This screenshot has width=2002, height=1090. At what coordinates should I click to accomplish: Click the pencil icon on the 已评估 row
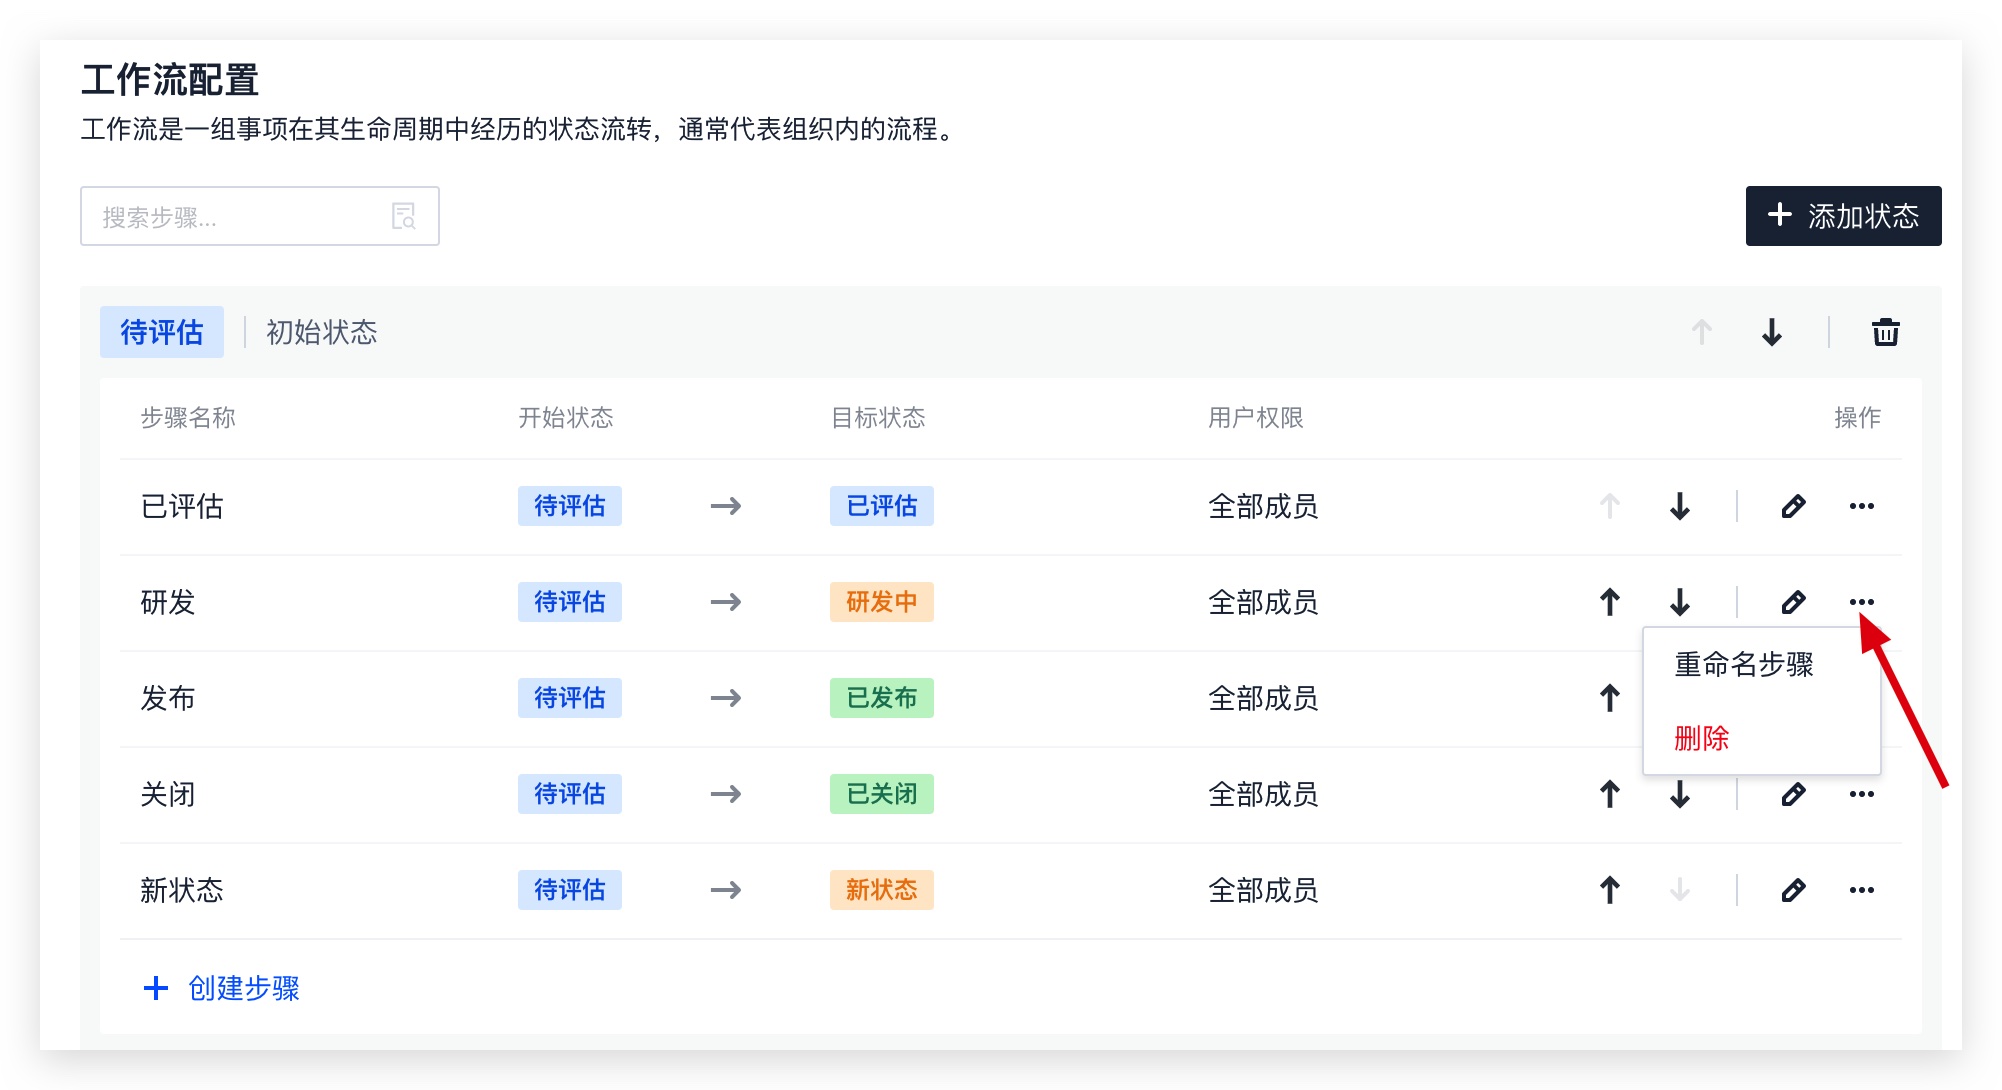click(1793, 507)
